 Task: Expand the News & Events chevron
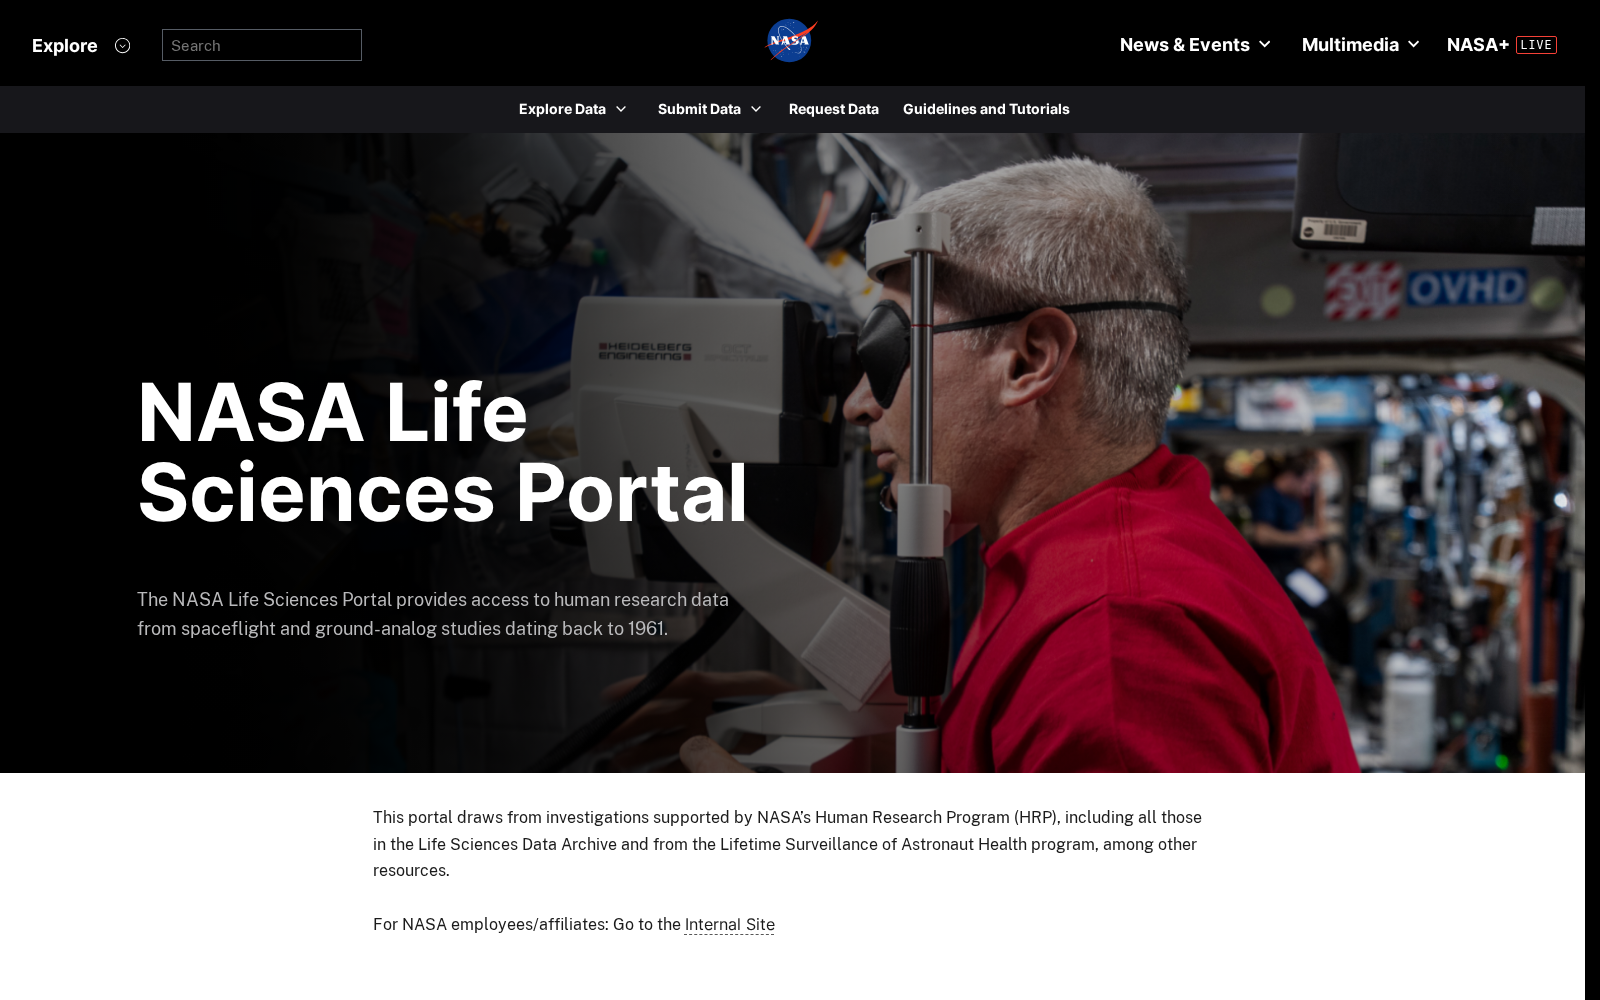1264,45
